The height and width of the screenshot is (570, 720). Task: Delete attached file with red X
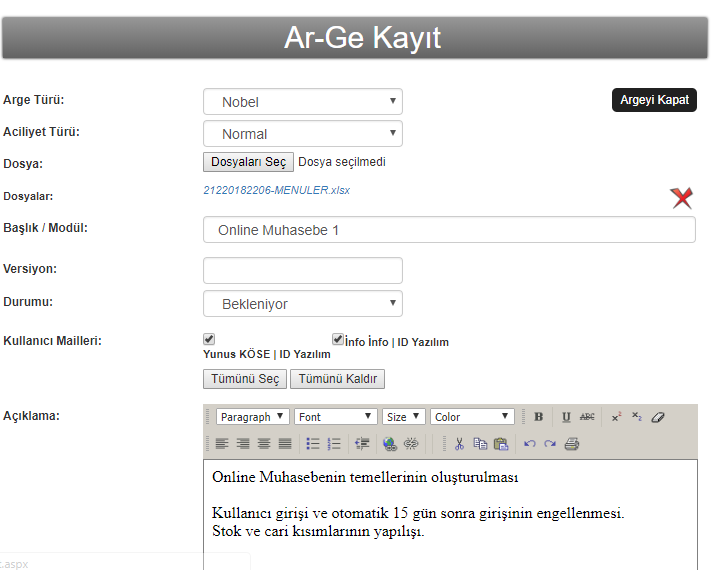pyautogui.click(x=682, y=198)
